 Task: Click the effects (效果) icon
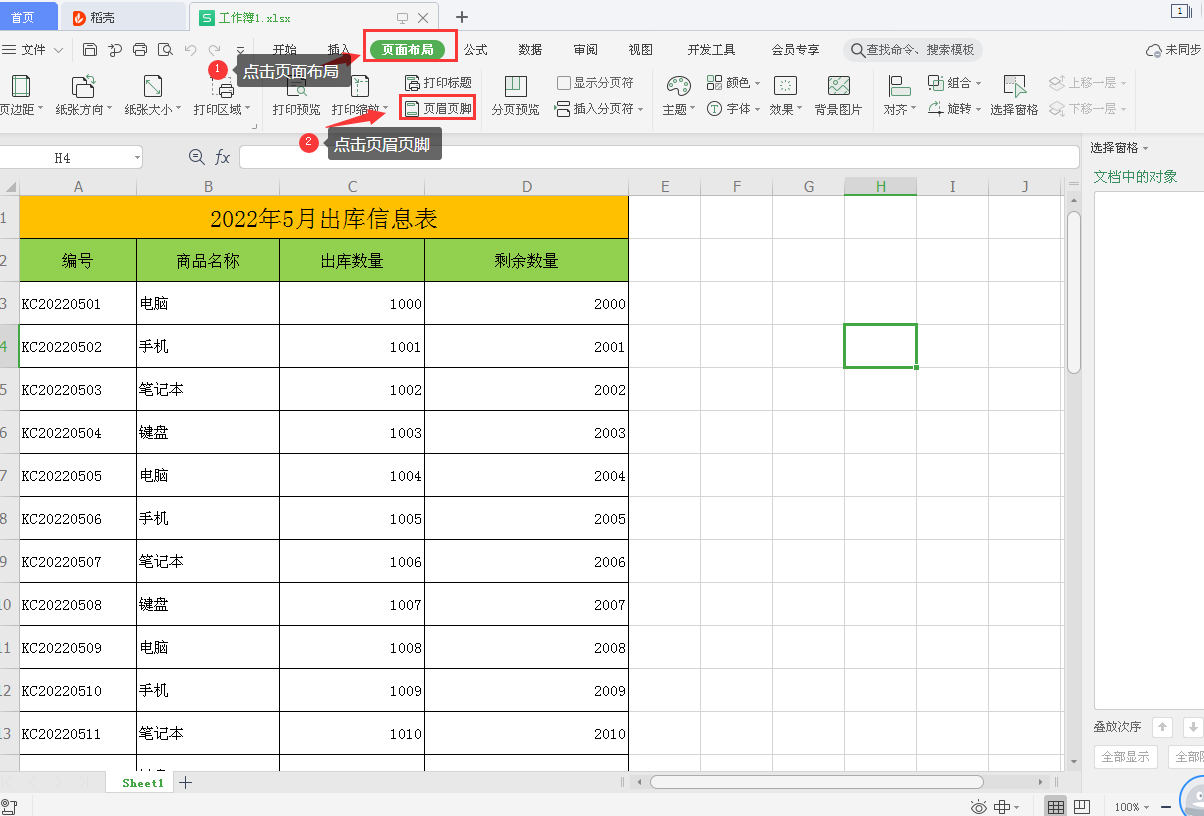(786, 87)
